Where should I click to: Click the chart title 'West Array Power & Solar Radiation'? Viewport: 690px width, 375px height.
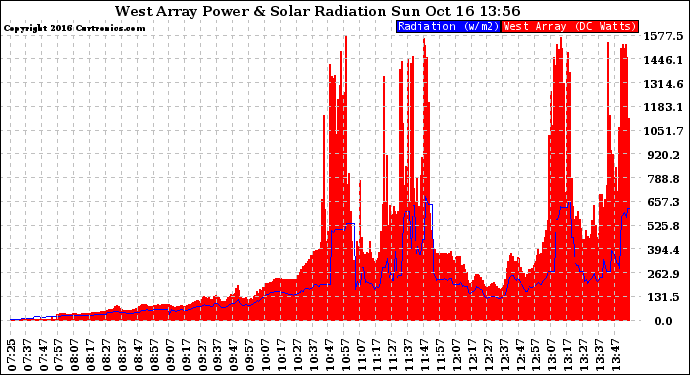[250, 11]
